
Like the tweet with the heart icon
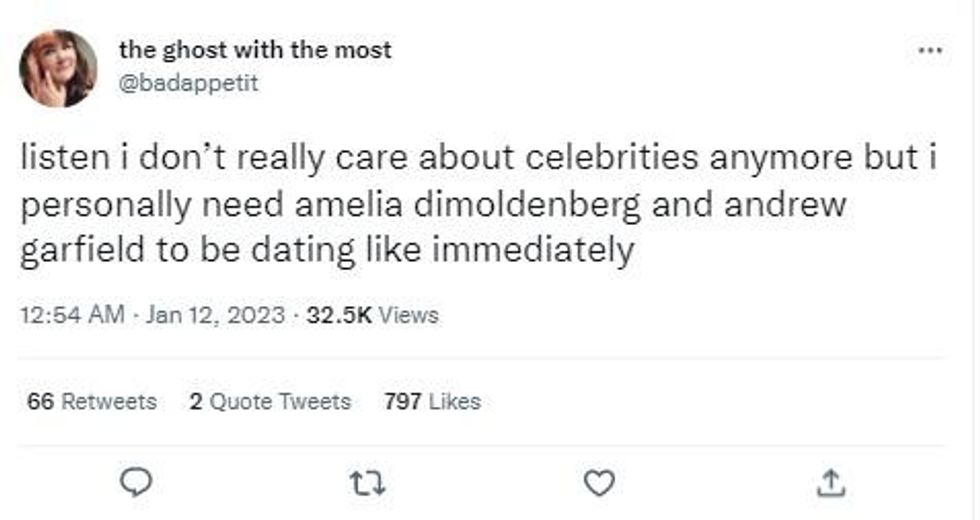tap(598, 484)
